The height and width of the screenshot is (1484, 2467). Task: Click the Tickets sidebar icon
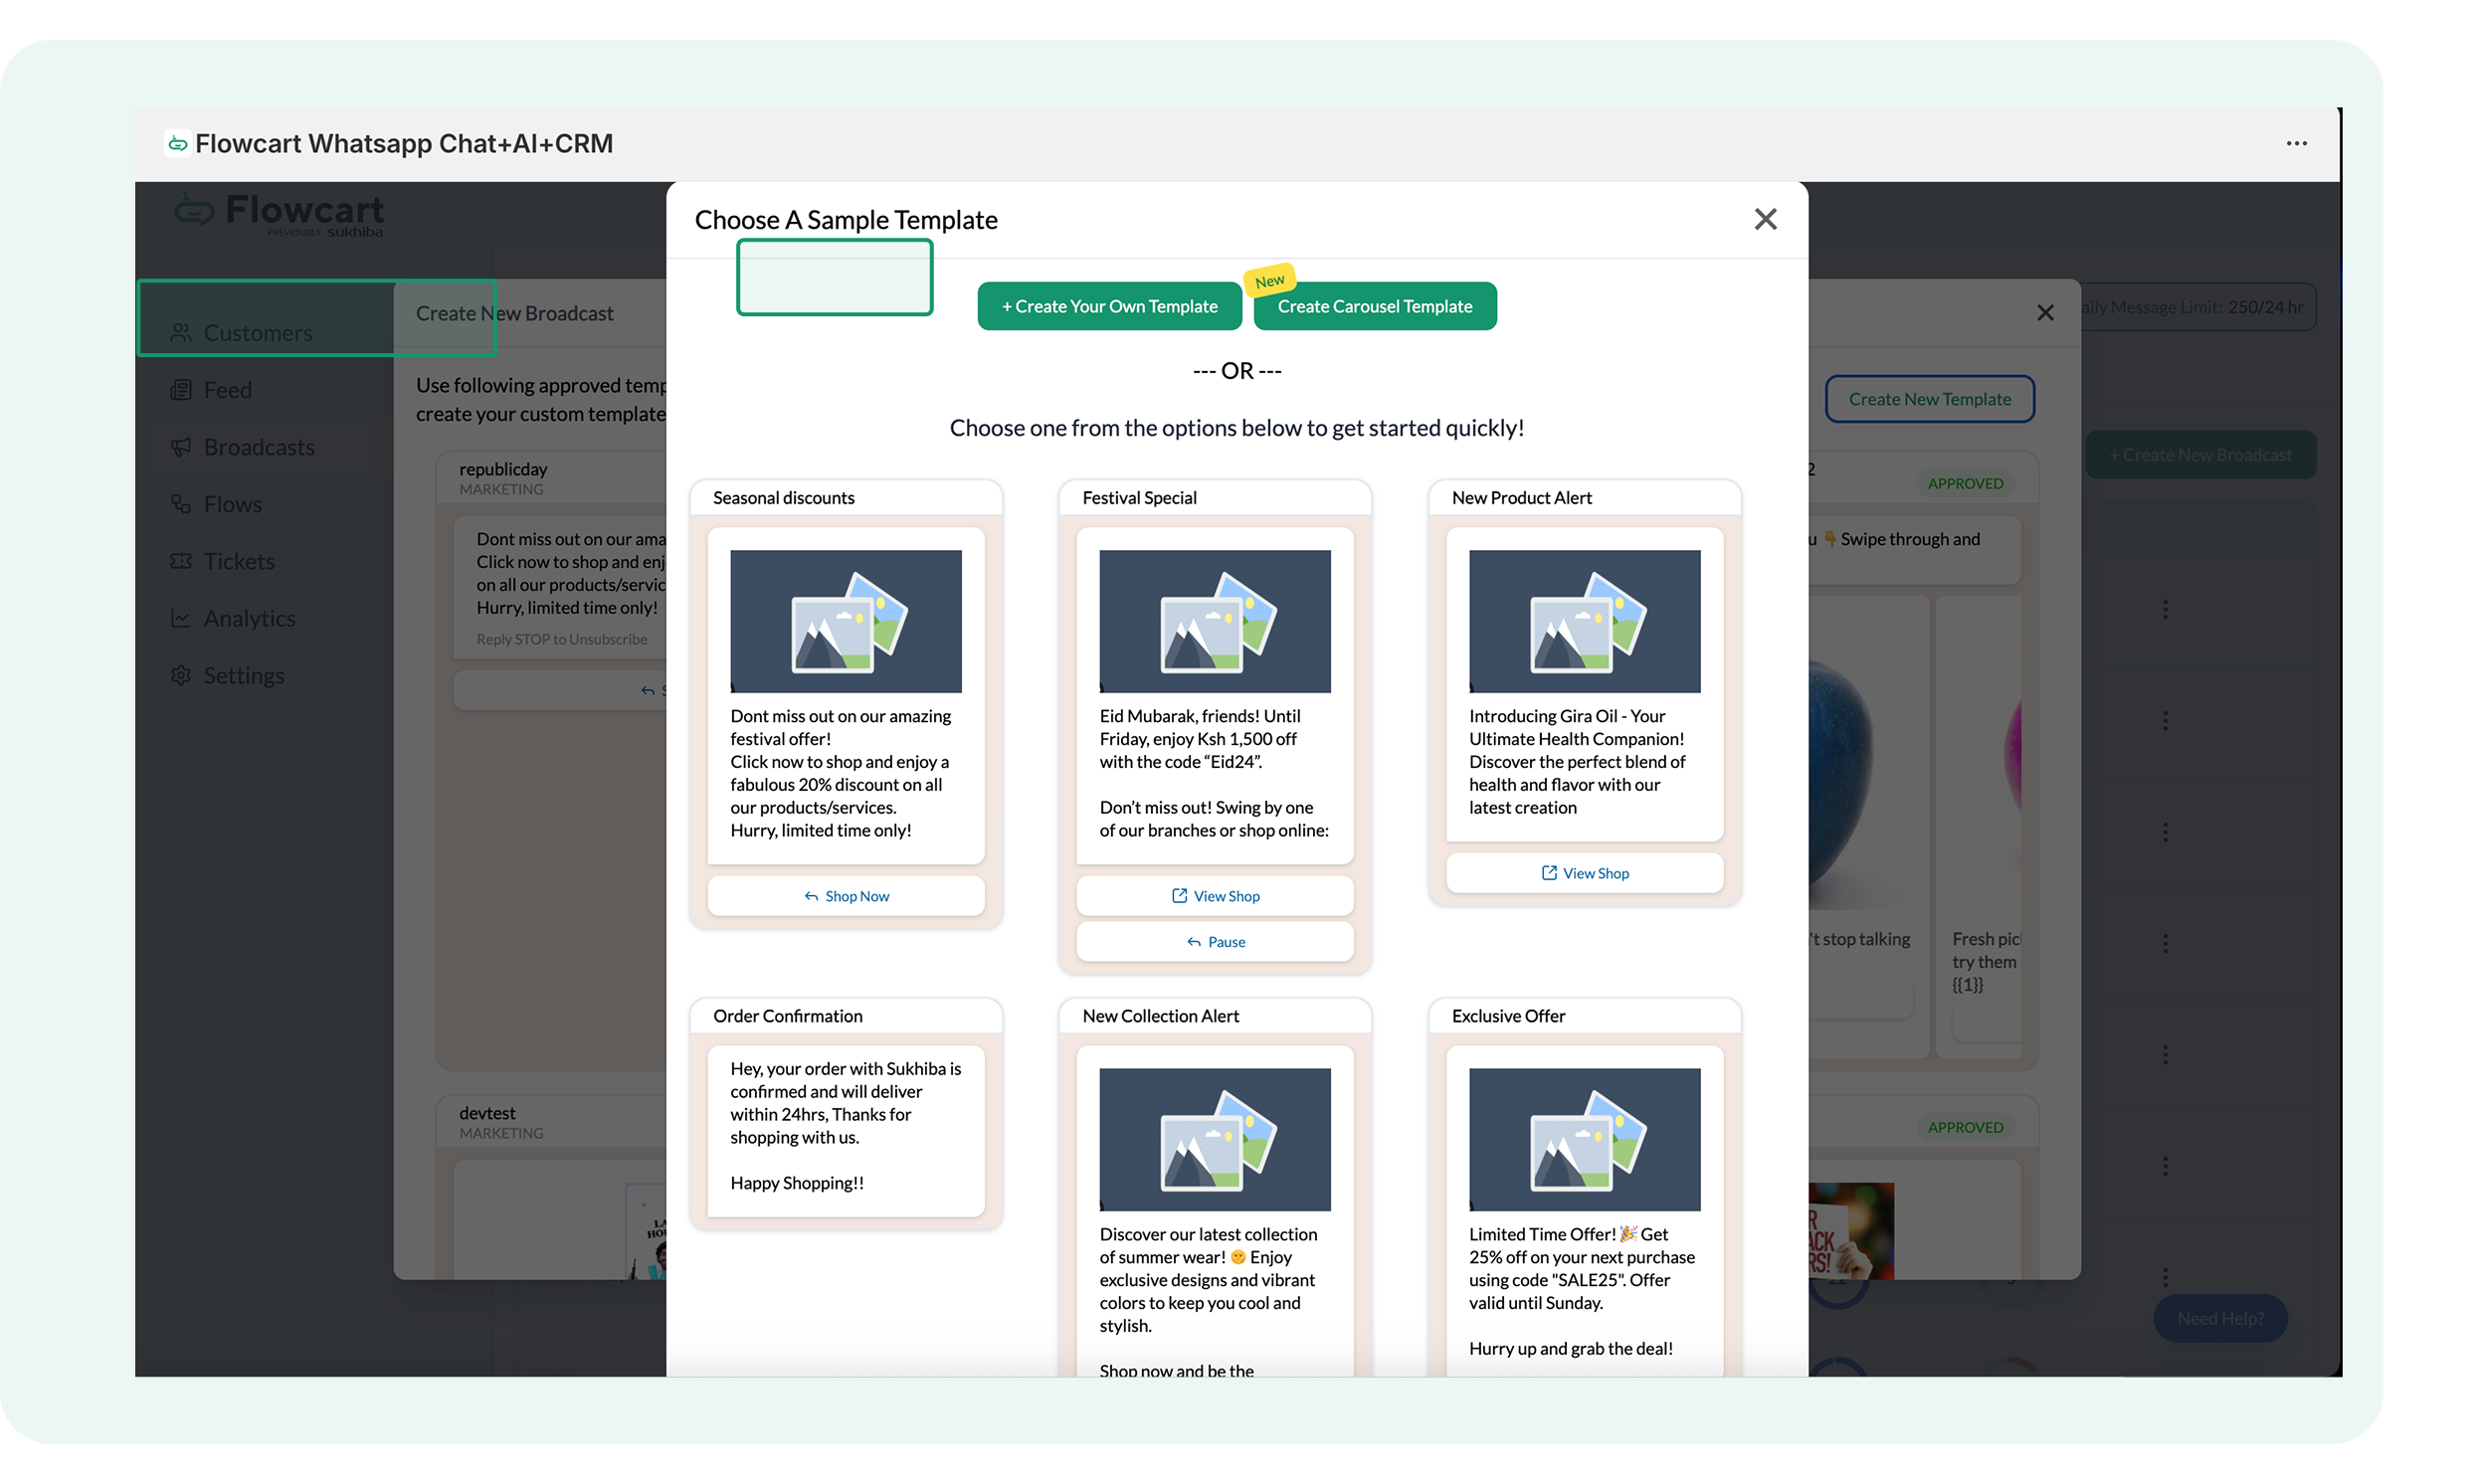[x=181, y=561]
